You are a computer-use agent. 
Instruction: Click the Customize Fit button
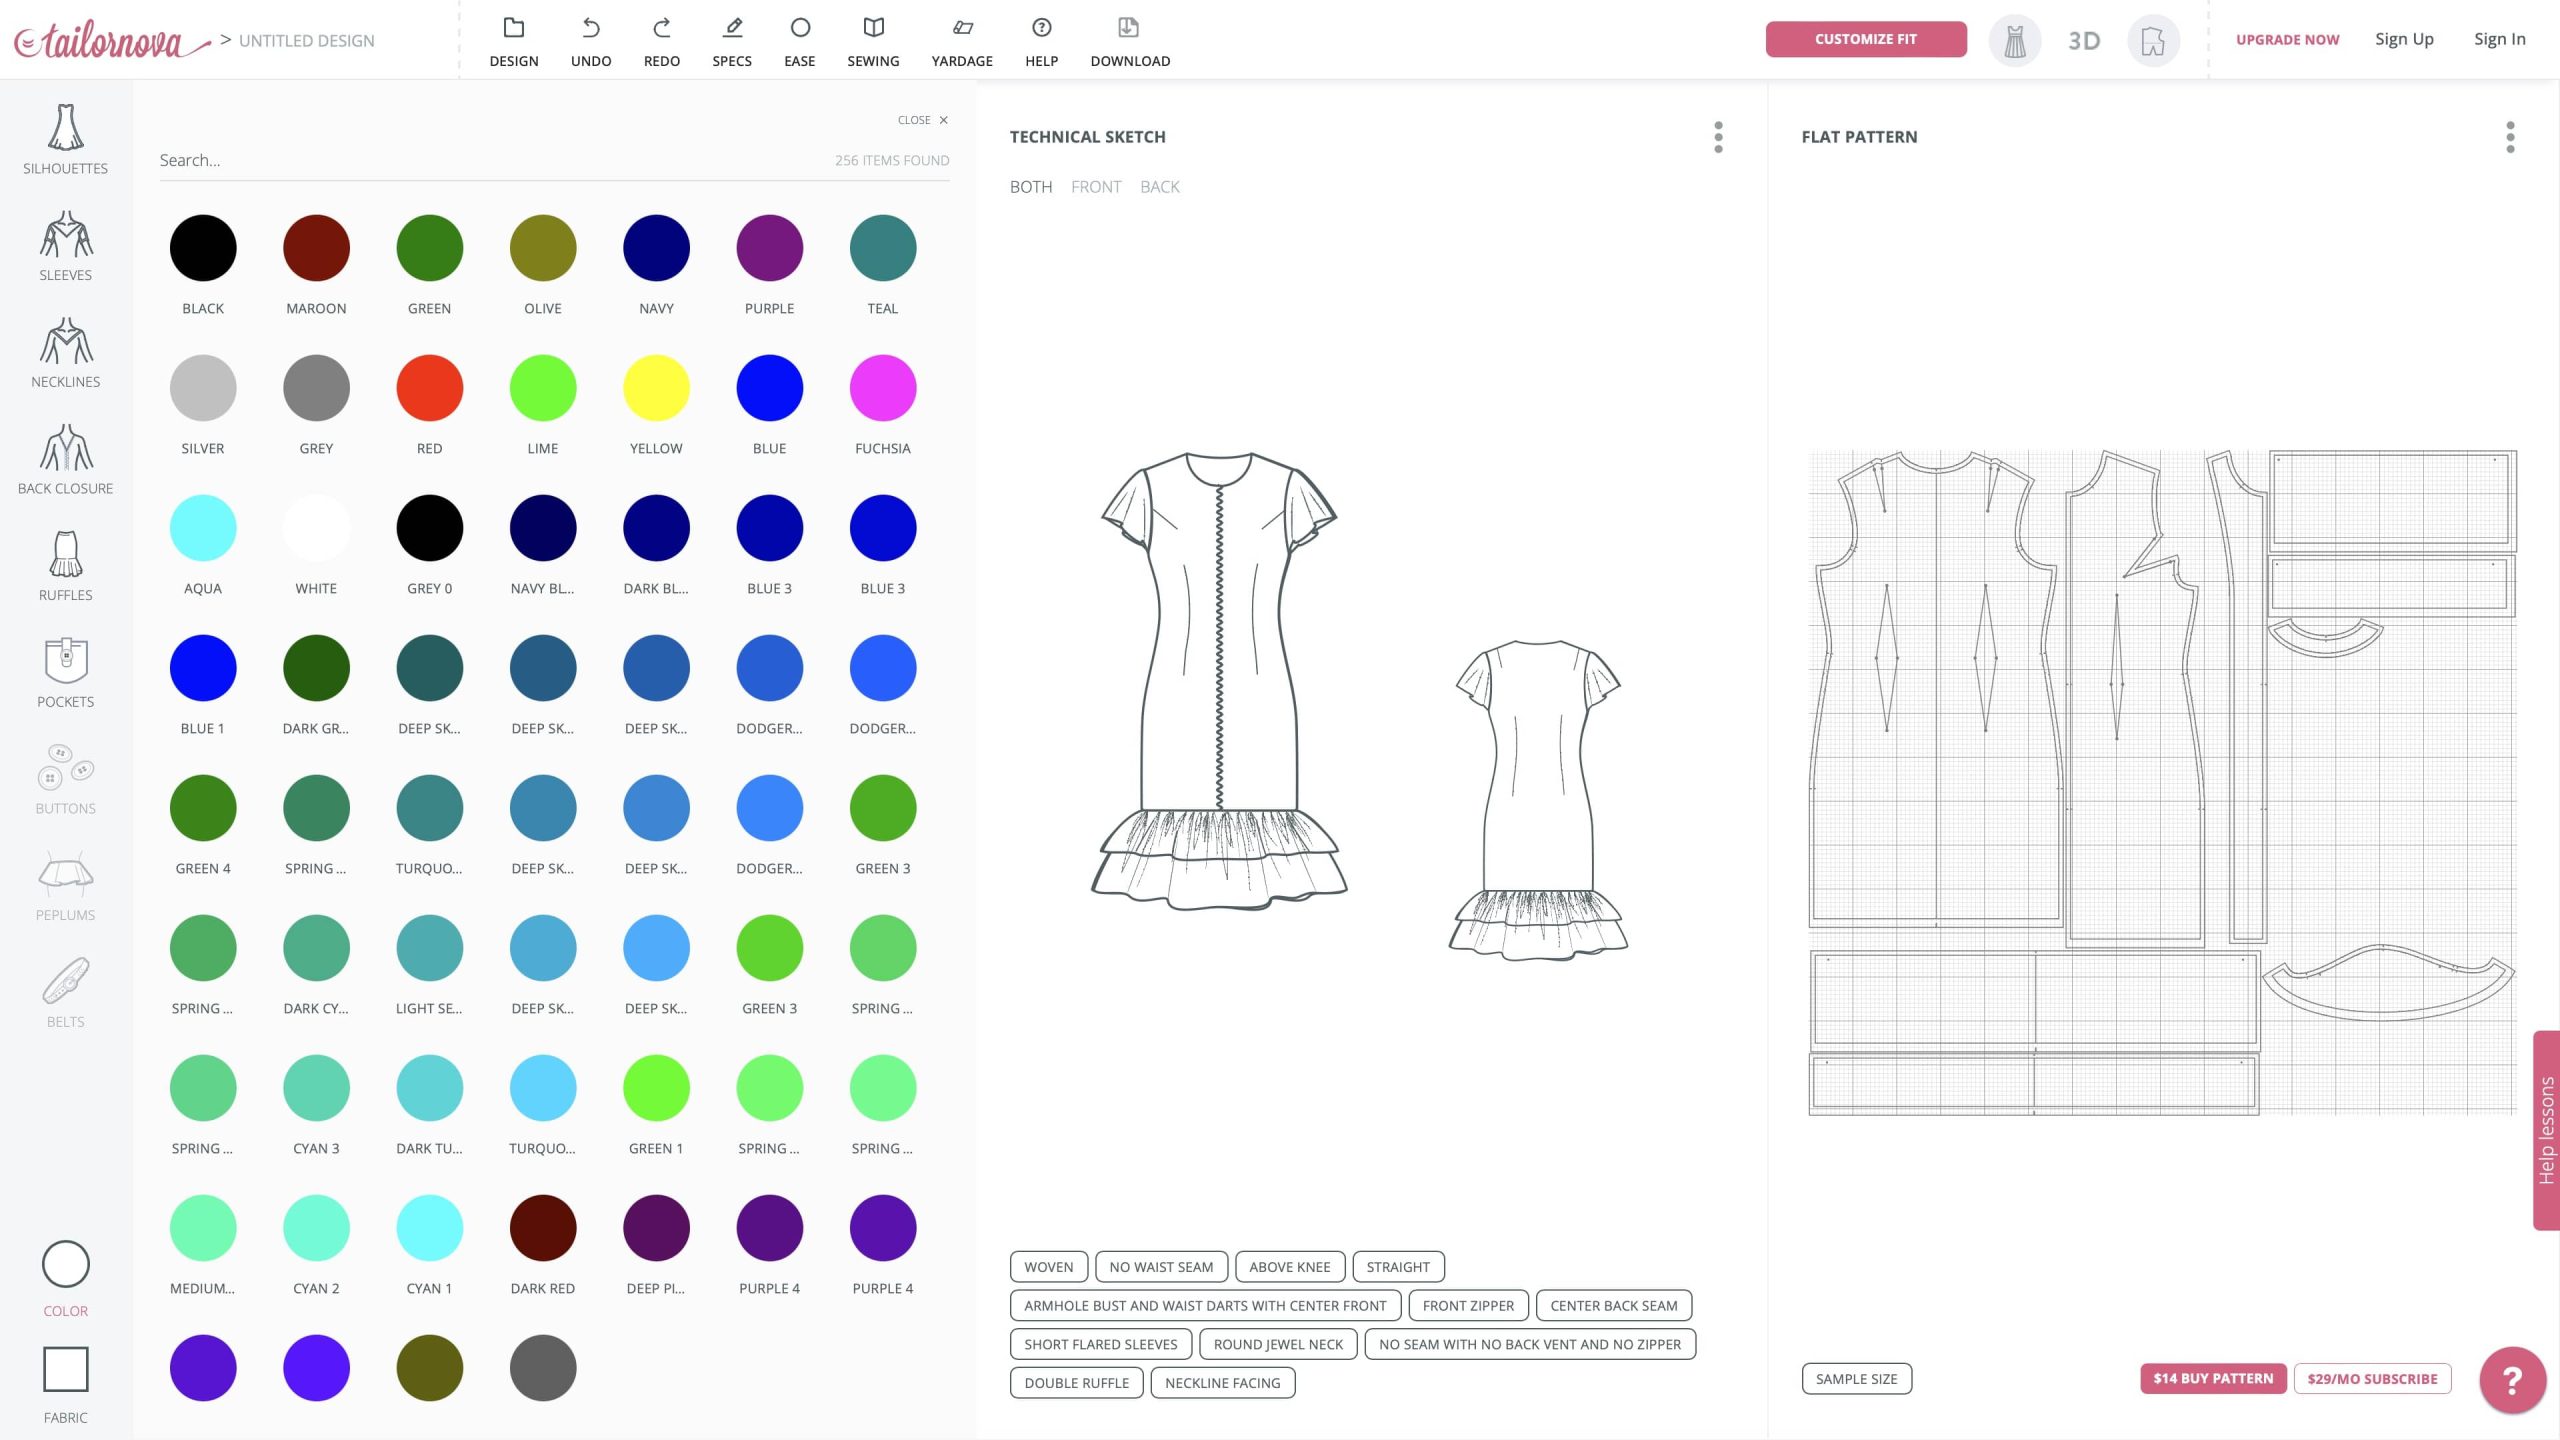[x=1865, y=39]
